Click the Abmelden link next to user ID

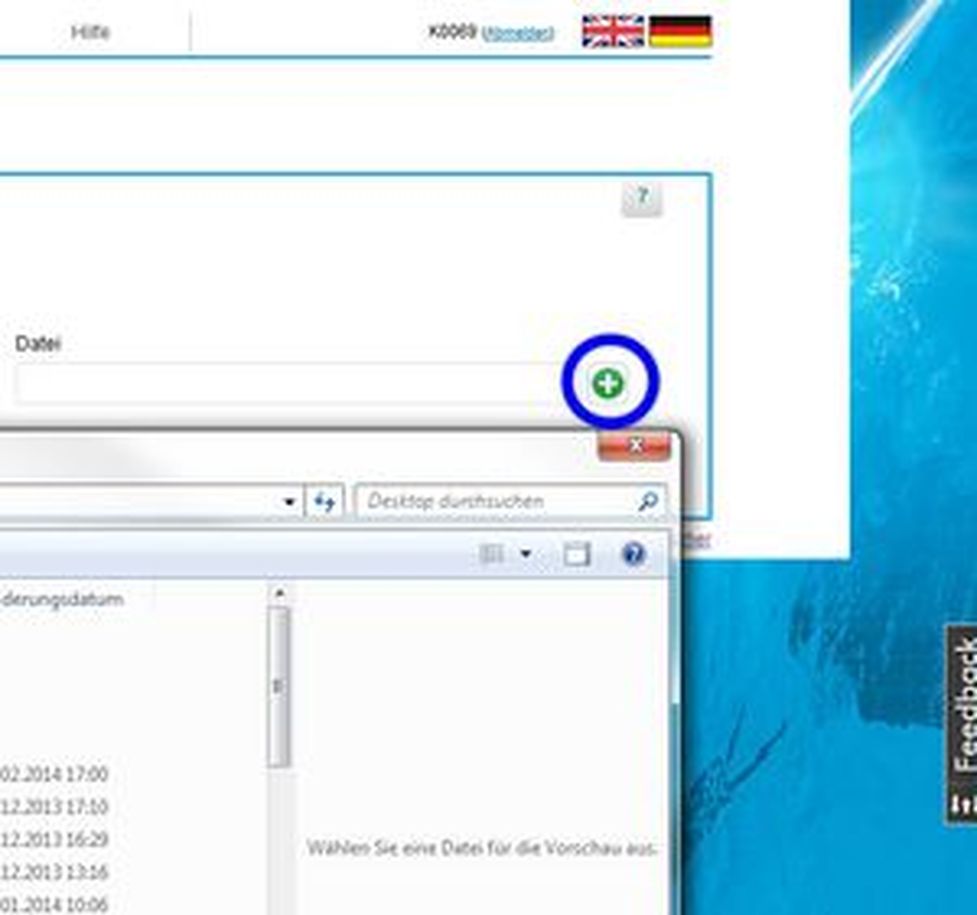tap(518, 33)
